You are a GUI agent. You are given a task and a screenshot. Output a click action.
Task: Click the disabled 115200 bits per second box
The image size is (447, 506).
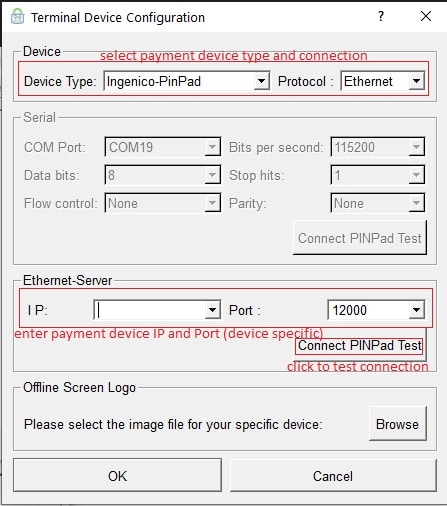click(x=377, y=147)
